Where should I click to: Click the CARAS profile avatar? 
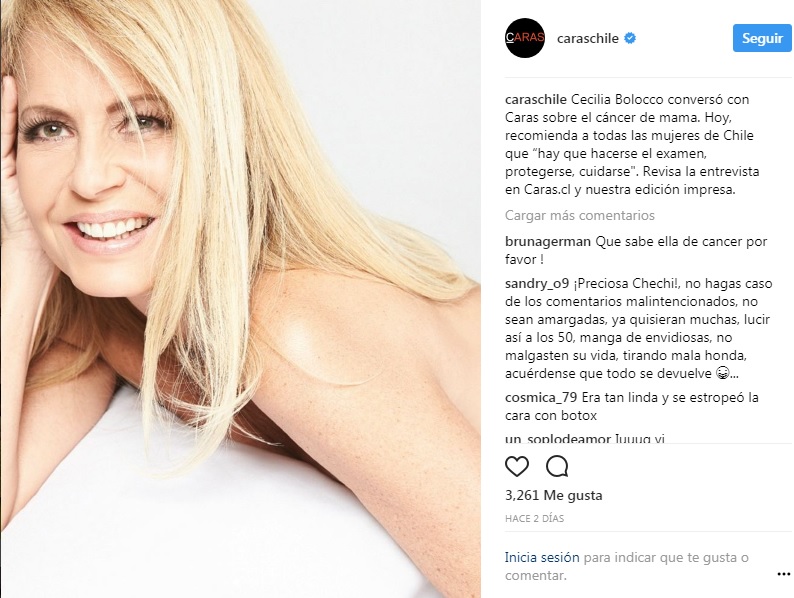tap(525, 38)
